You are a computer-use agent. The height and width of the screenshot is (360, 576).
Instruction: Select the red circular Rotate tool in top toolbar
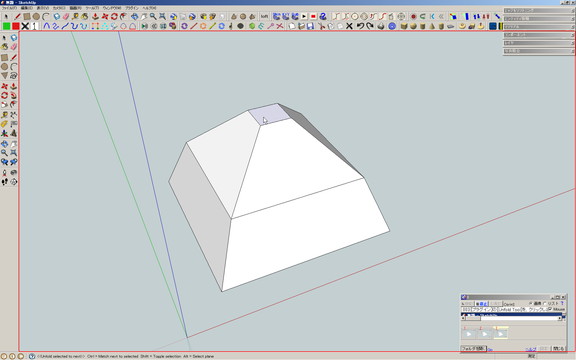point(114,17)
